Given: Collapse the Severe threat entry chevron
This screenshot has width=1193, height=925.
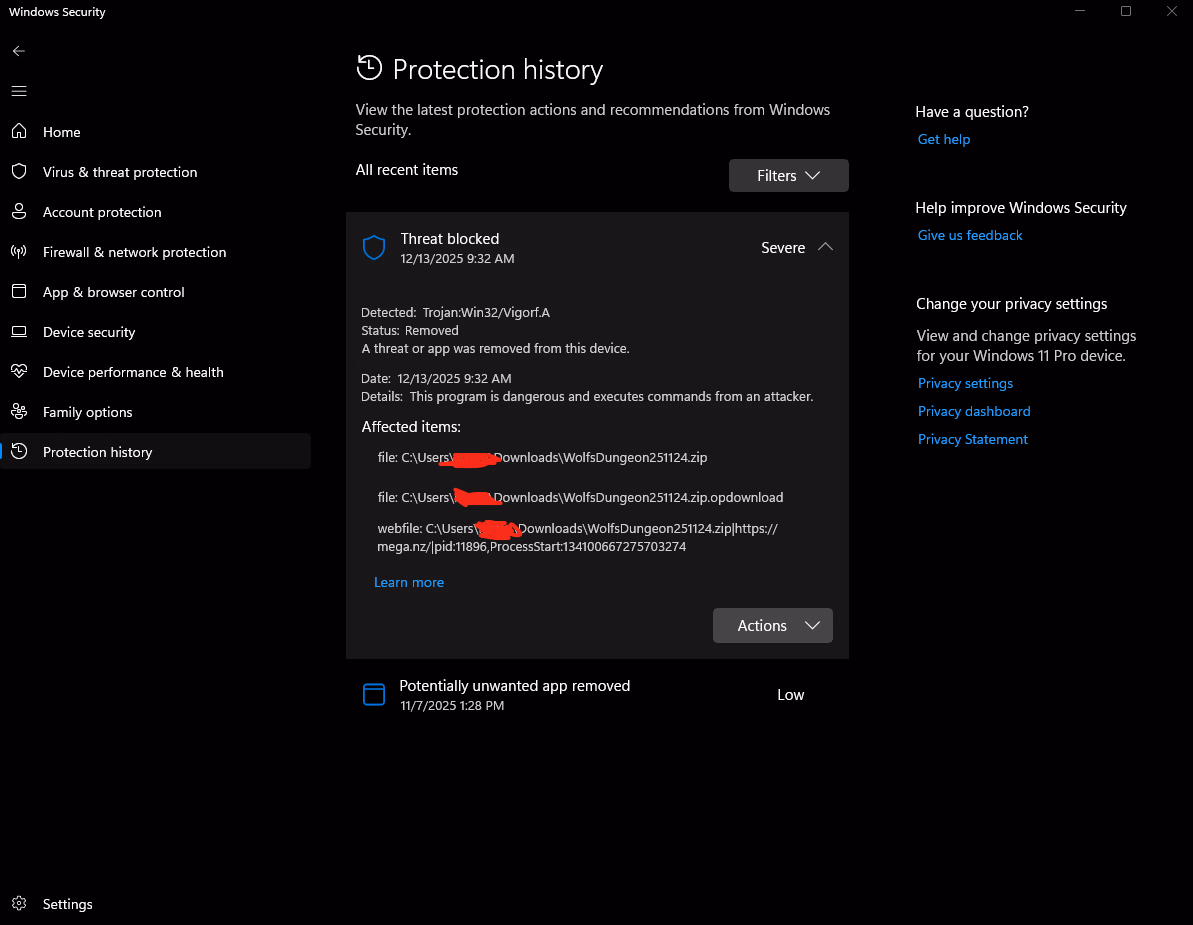Looking at the screenshot, I should click(x=825, y=248).
